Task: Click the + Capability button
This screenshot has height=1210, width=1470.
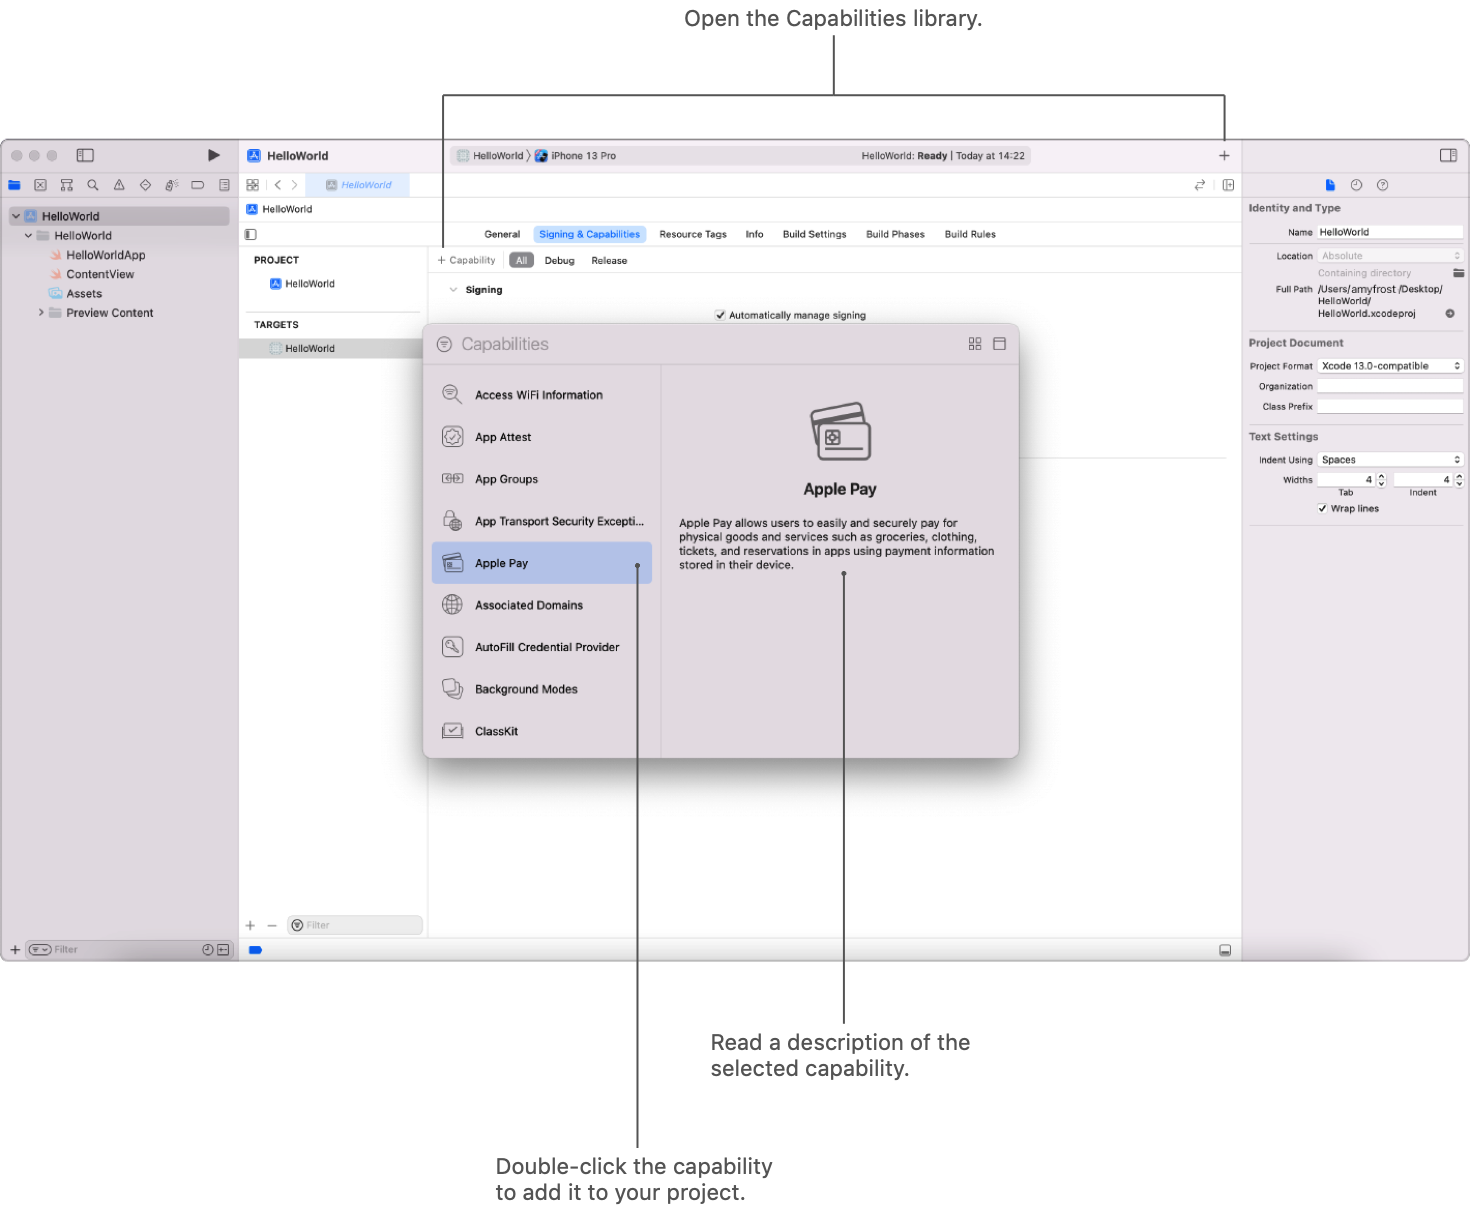Action: pyautogui.click(x=465, y=259)
